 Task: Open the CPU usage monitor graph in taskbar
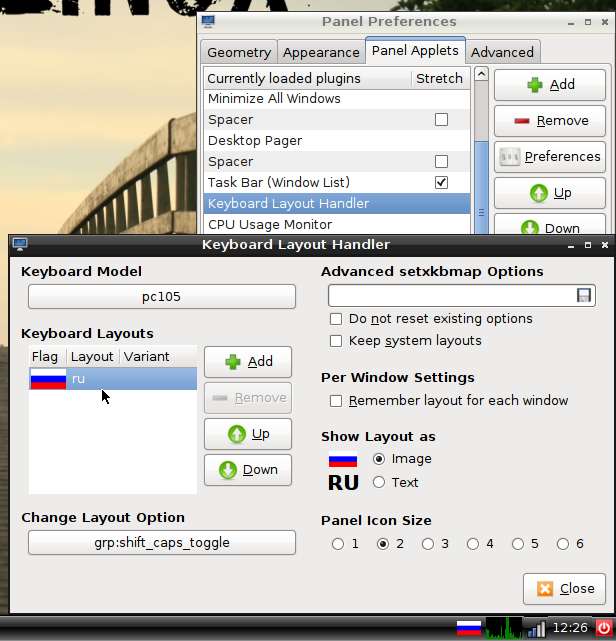504,628
